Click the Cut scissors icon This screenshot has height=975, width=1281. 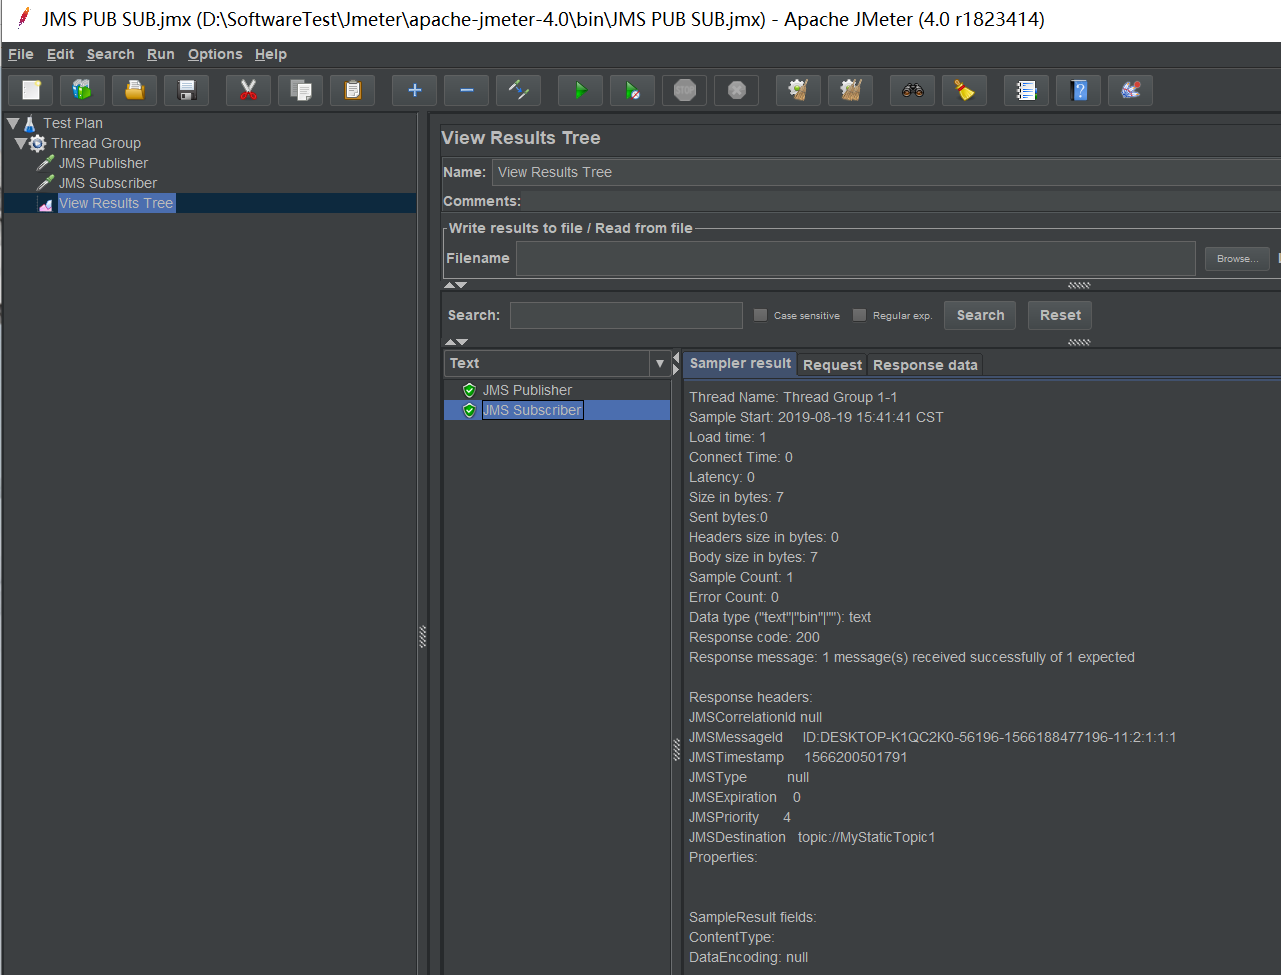pyautogui.click(x=249, y=90)
